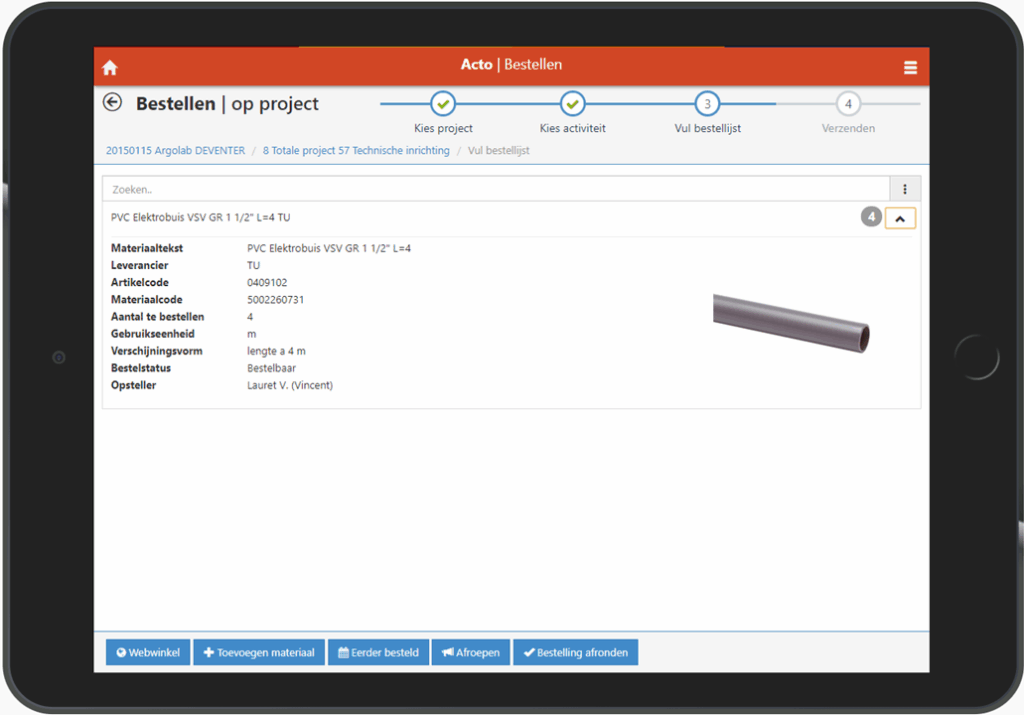Focus the Zoeken search field
Viewport: 1024px width, 715px height.
496,189
